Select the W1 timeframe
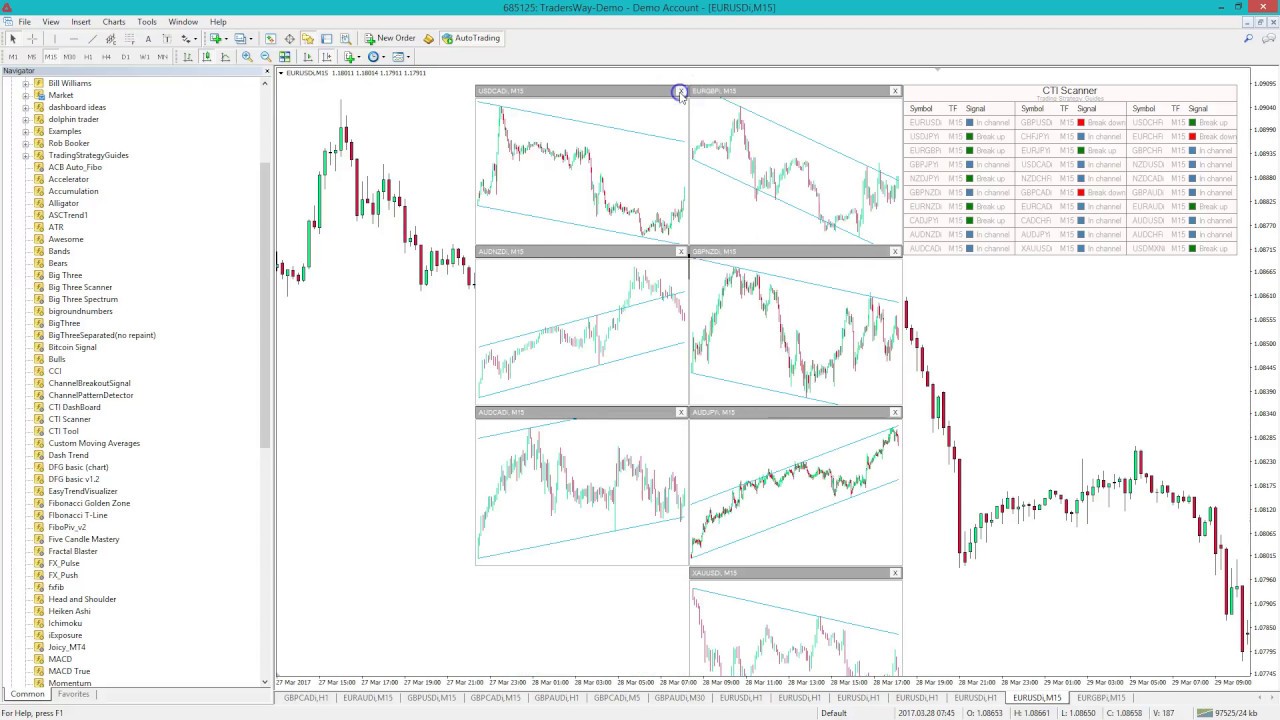 click(x=144, y=57)
